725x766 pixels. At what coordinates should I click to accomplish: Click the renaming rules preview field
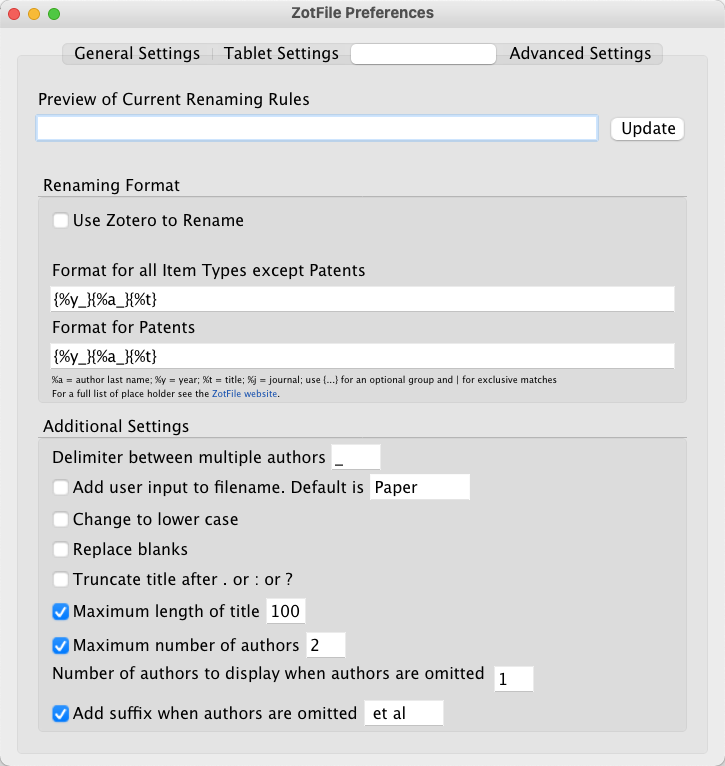click(317, 129)
